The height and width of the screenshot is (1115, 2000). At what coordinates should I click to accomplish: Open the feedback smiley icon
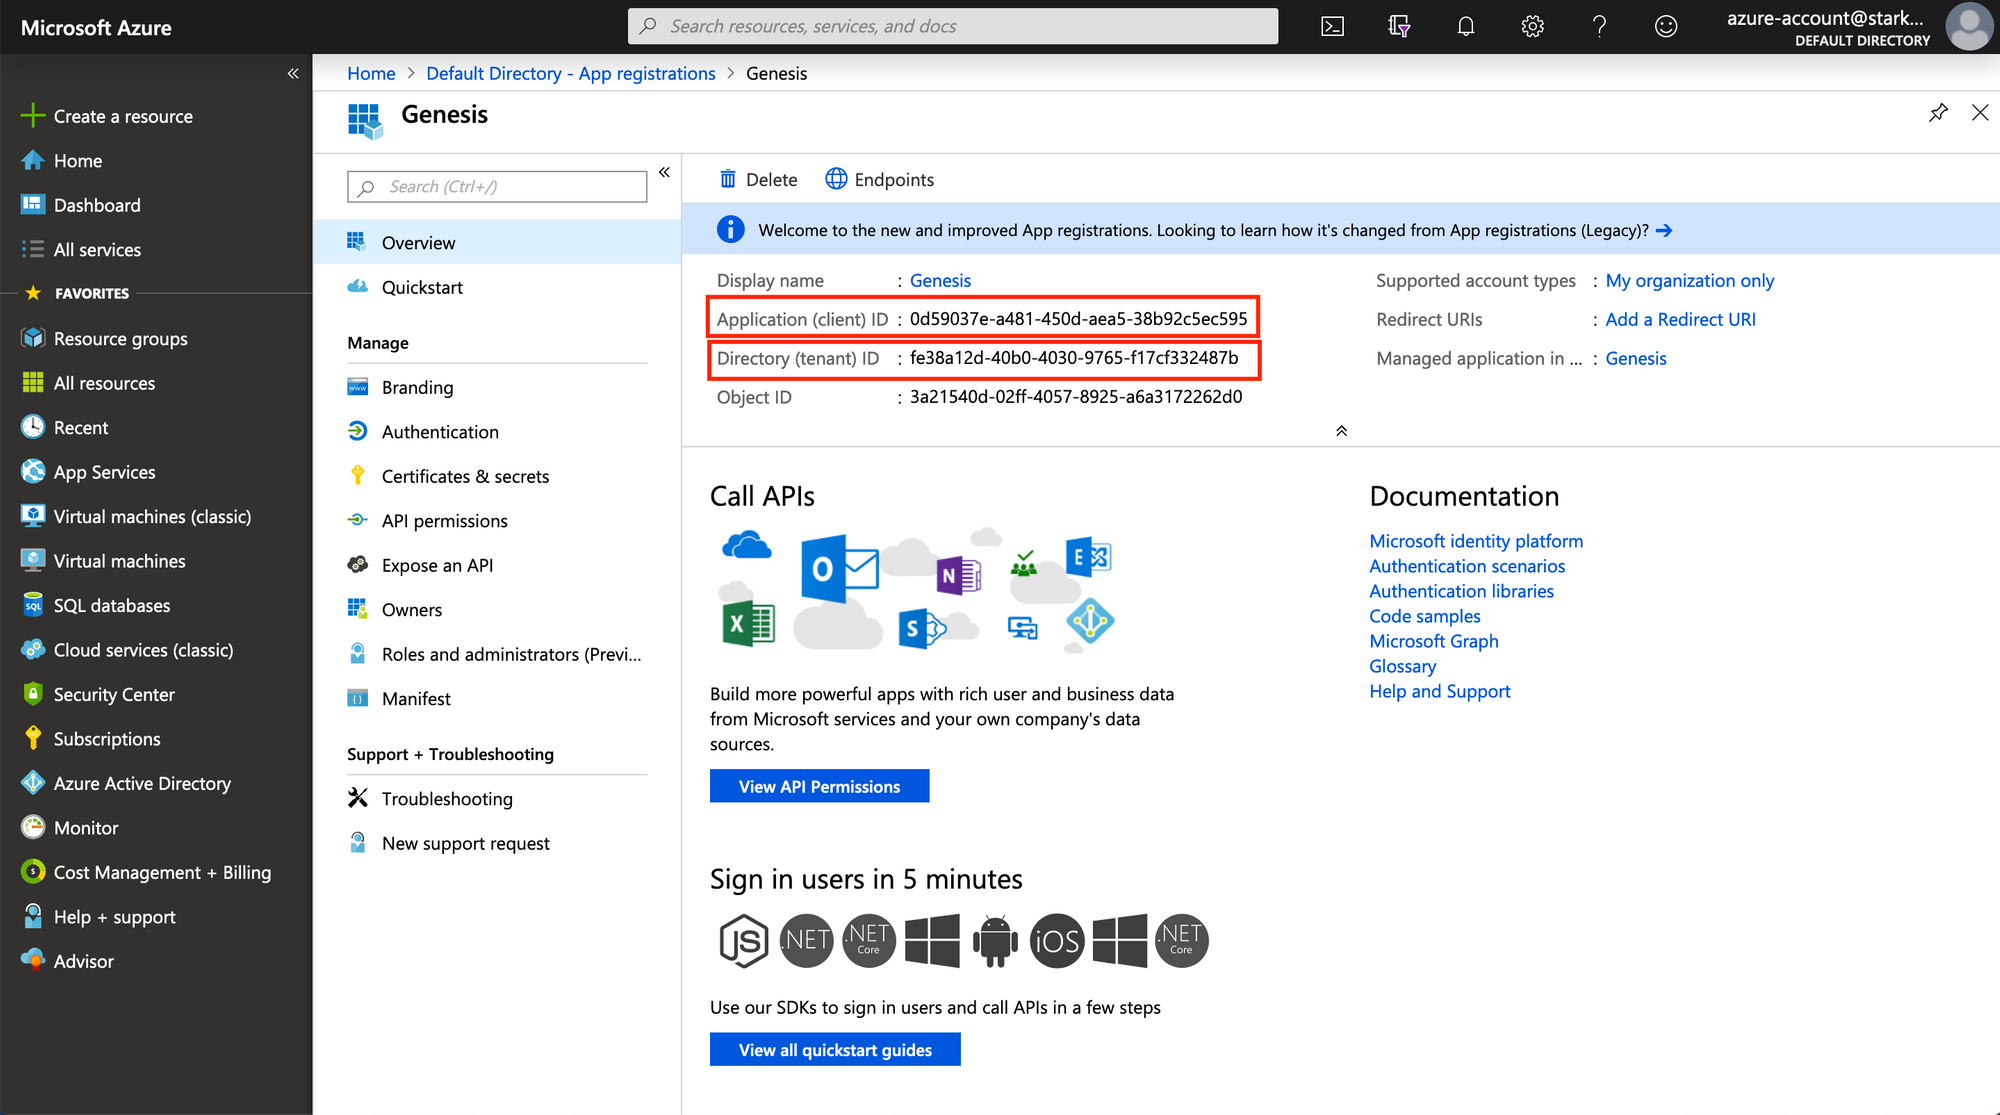(1665, 26)
